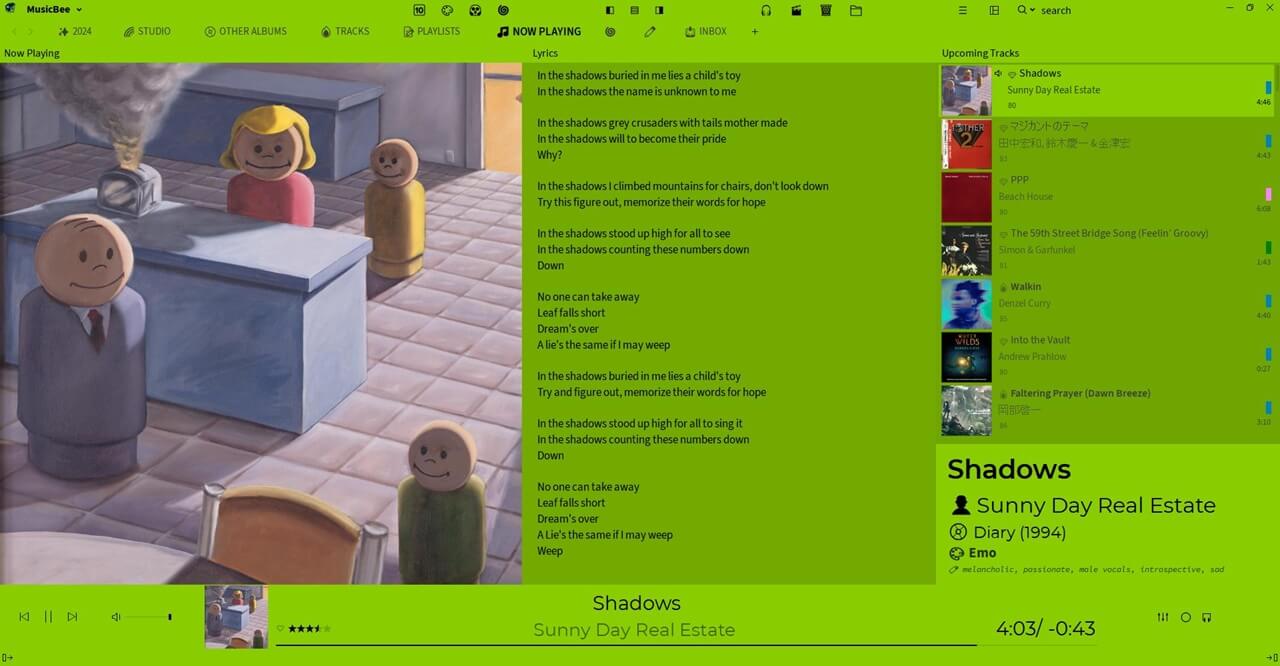Click the Walkin blue album thumbnail
1280x666 pixels.
tap(966, 304)
